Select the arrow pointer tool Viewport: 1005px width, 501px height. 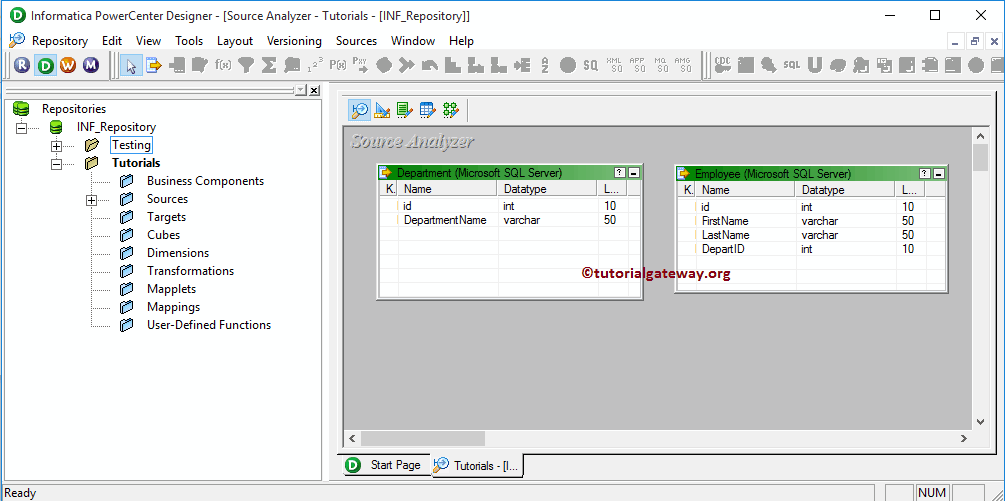(131, 65)
